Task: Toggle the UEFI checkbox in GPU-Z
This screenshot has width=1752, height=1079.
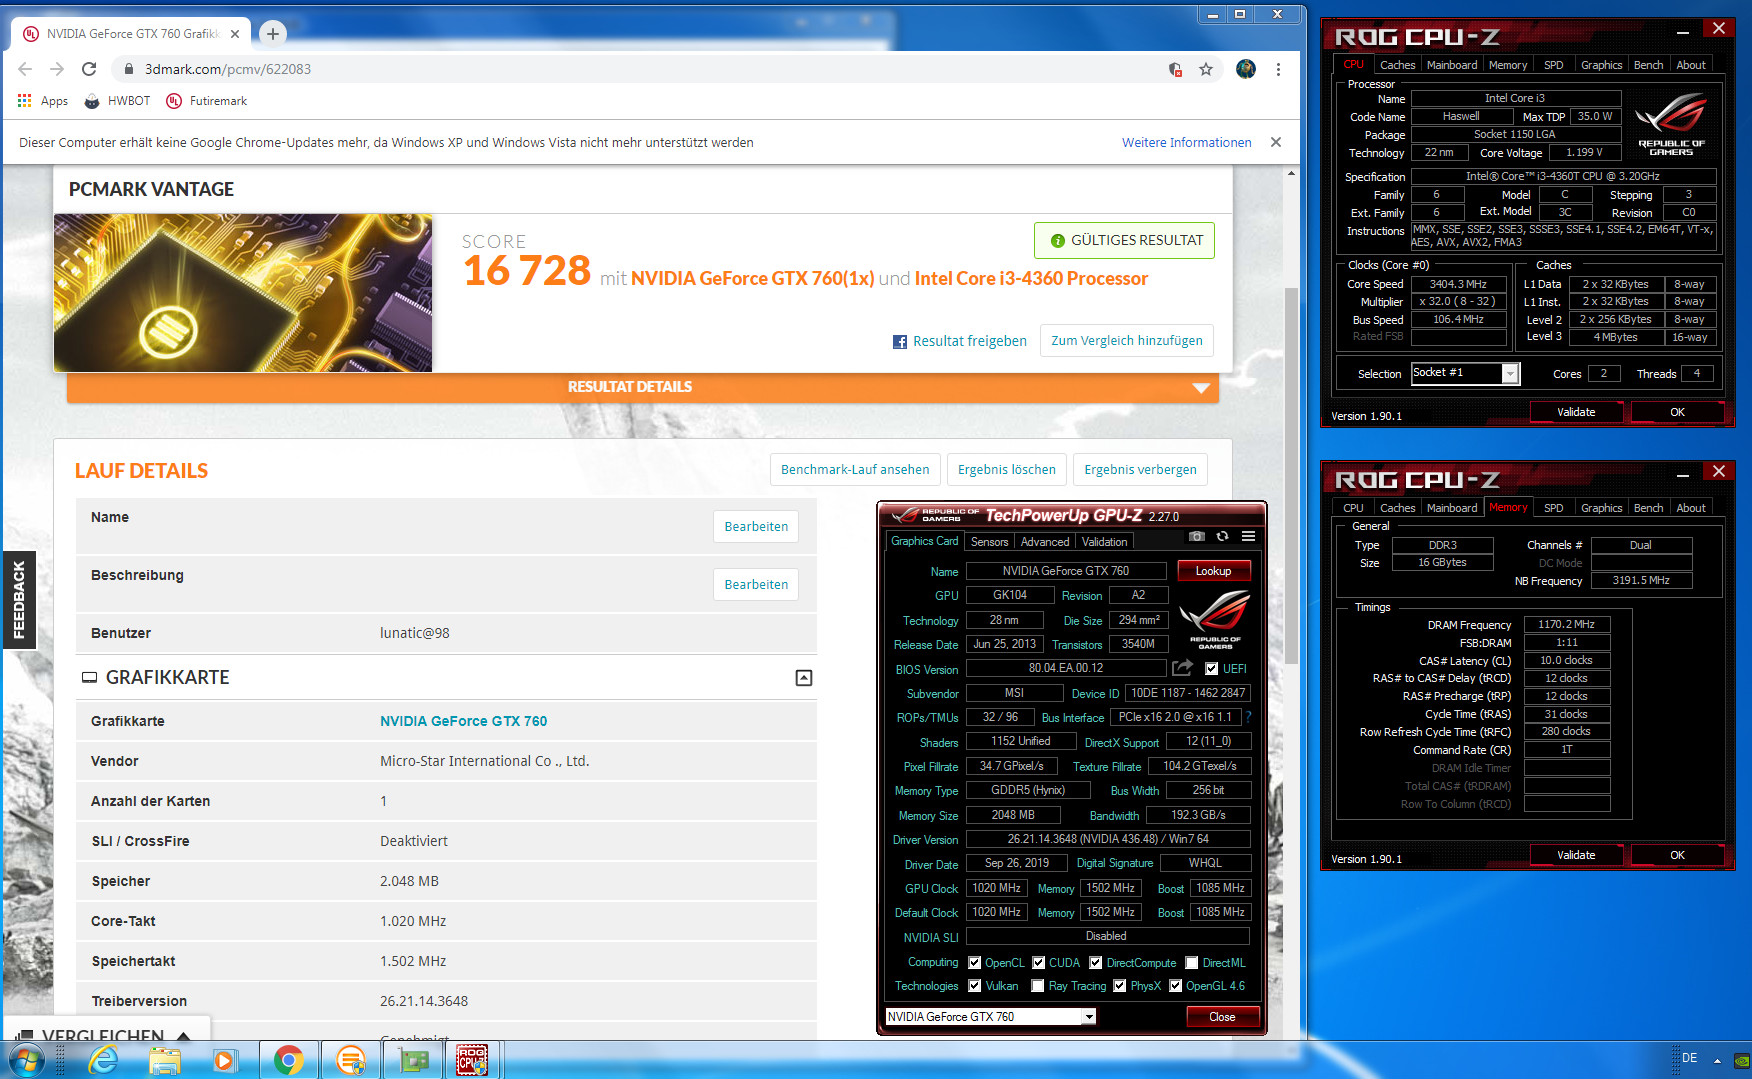Action: (x=1211, y=669)
